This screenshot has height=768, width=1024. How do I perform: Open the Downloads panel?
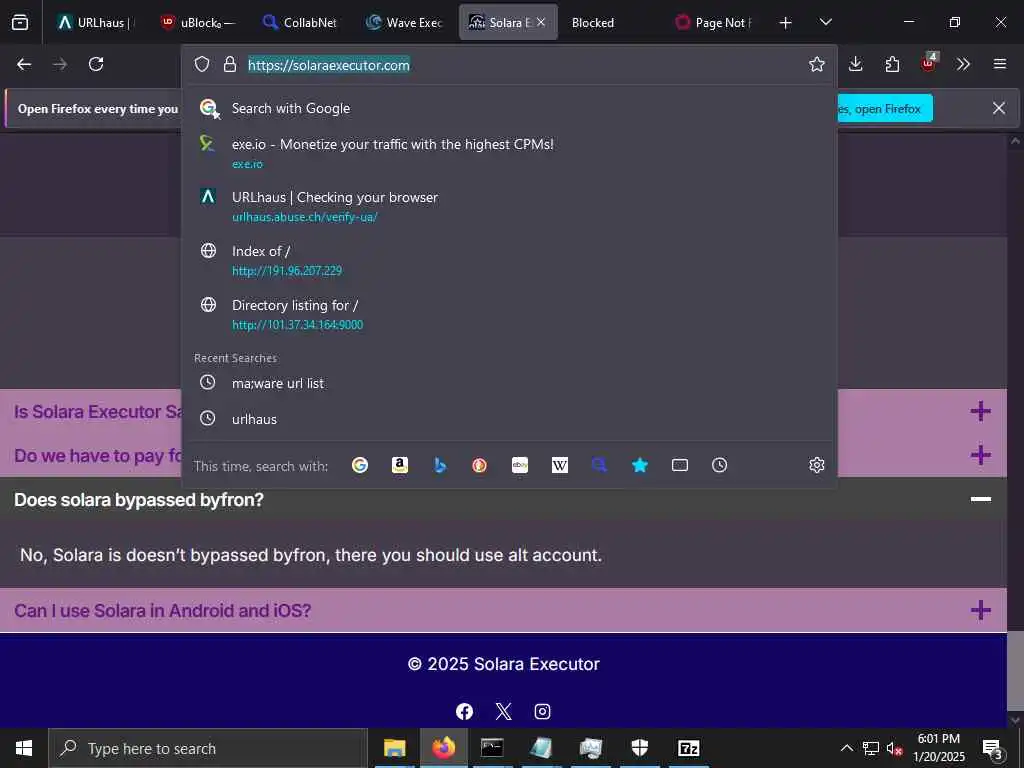point(856,64)
